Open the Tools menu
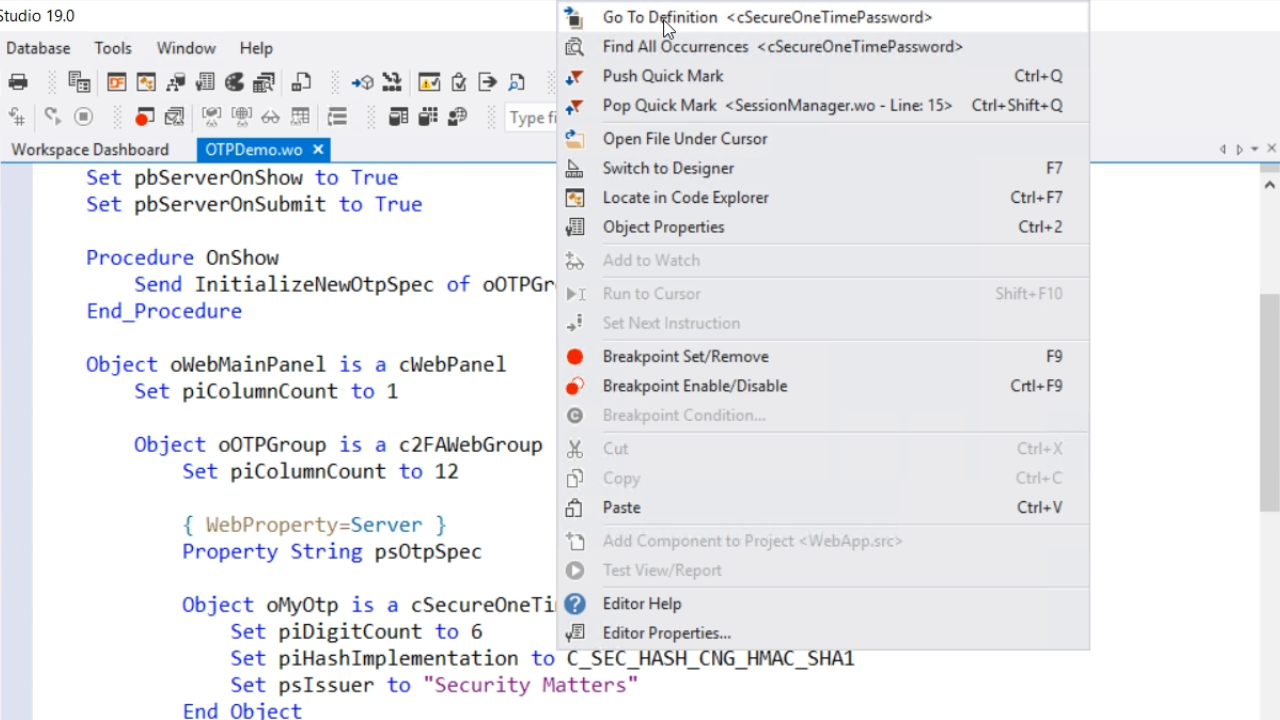The width and height of the screenshot is (1280, 720). 113,48
